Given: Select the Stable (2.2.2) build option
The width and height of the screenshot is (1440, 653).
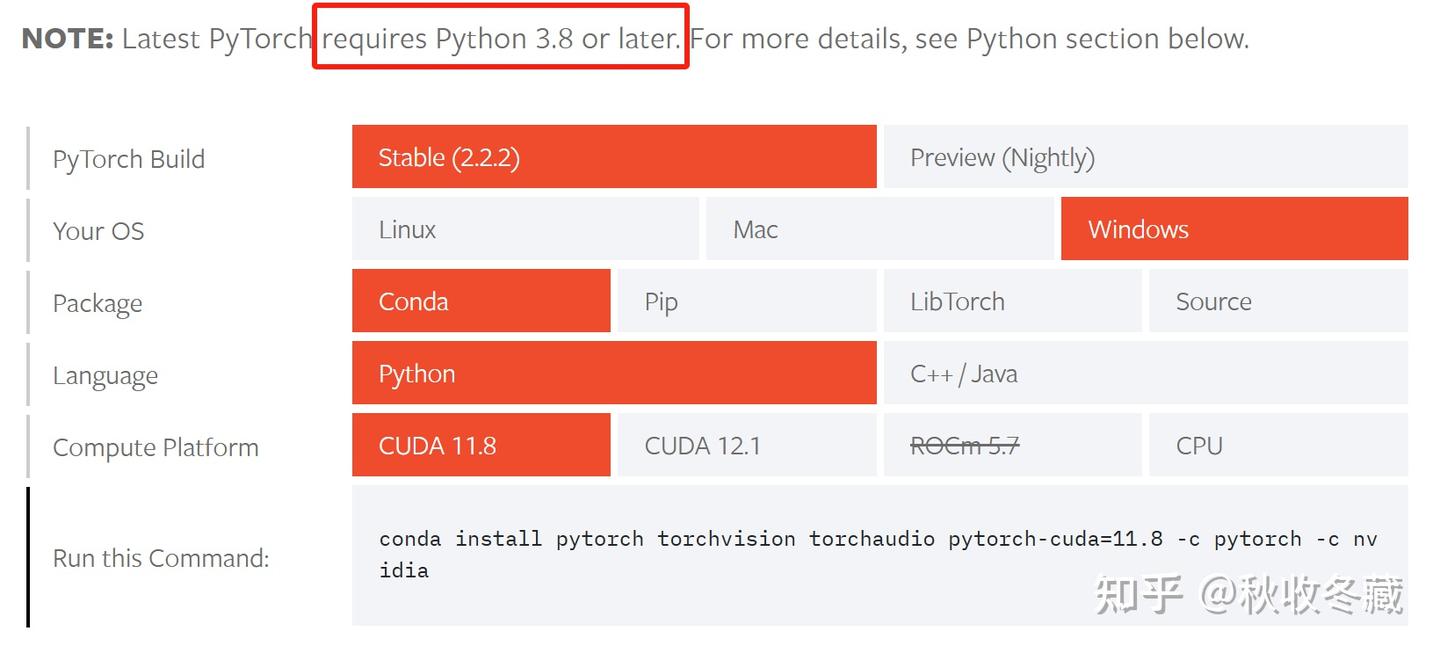Looking at the screenshot, I should 614,157.
